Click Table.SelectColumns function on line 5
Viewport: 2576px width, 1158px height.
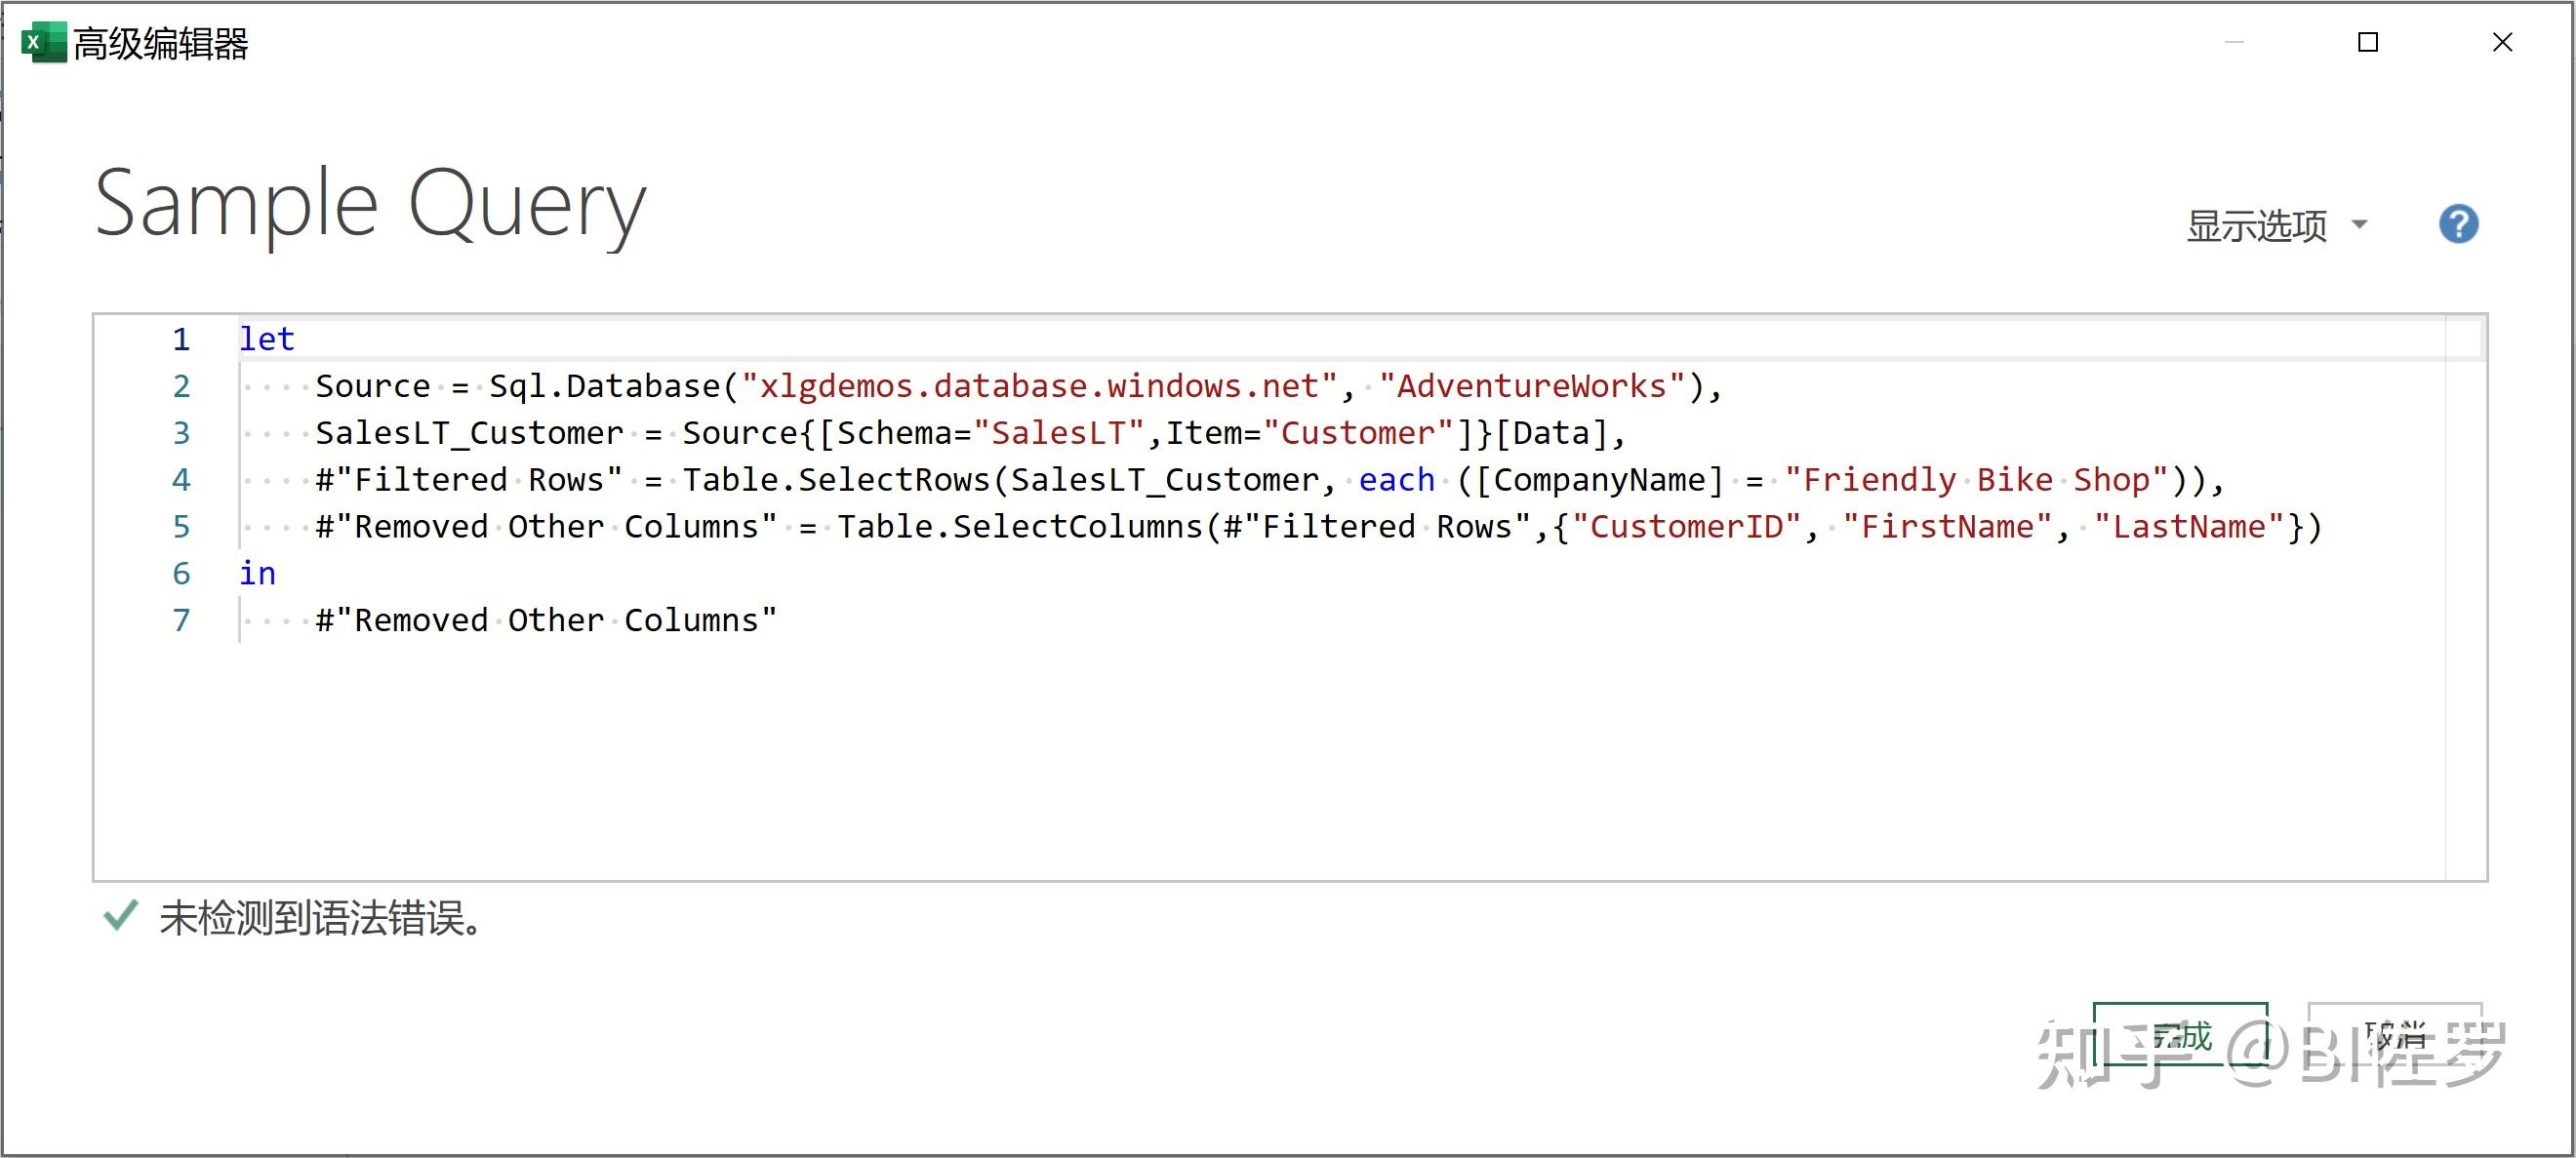1019,527
